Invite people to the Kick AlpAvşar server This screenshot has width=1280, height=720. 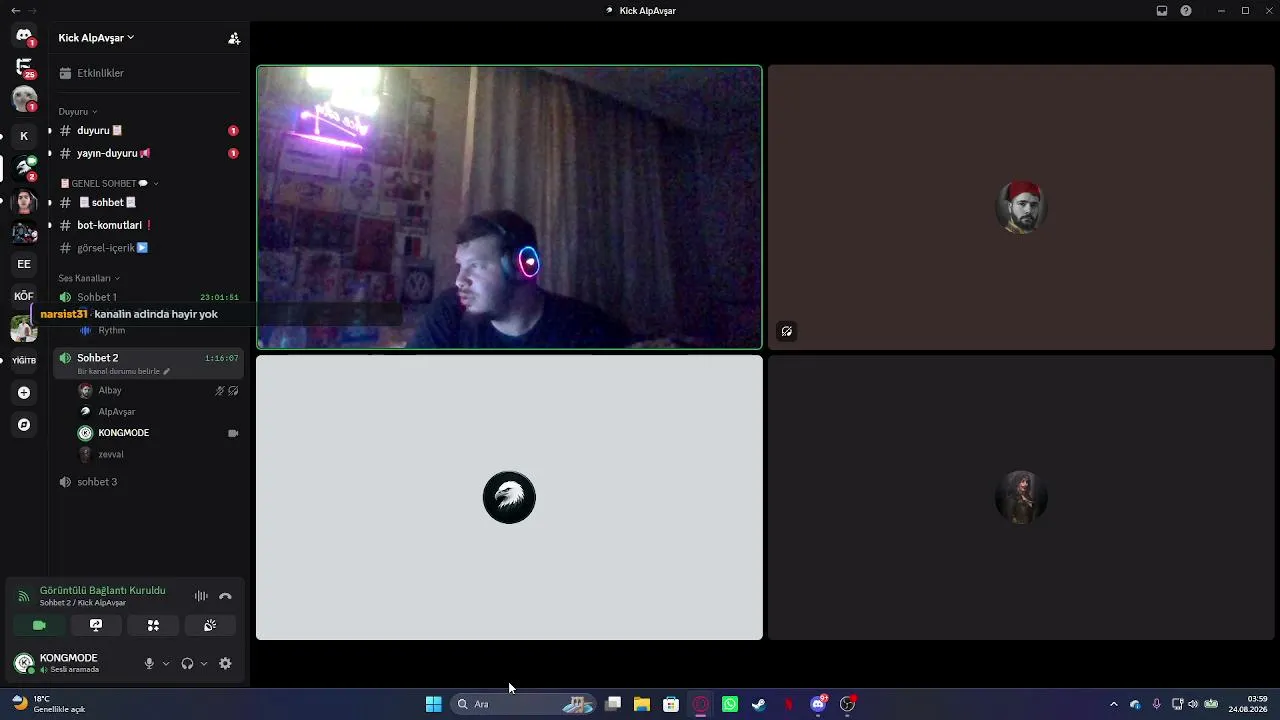tap(234, 38)
